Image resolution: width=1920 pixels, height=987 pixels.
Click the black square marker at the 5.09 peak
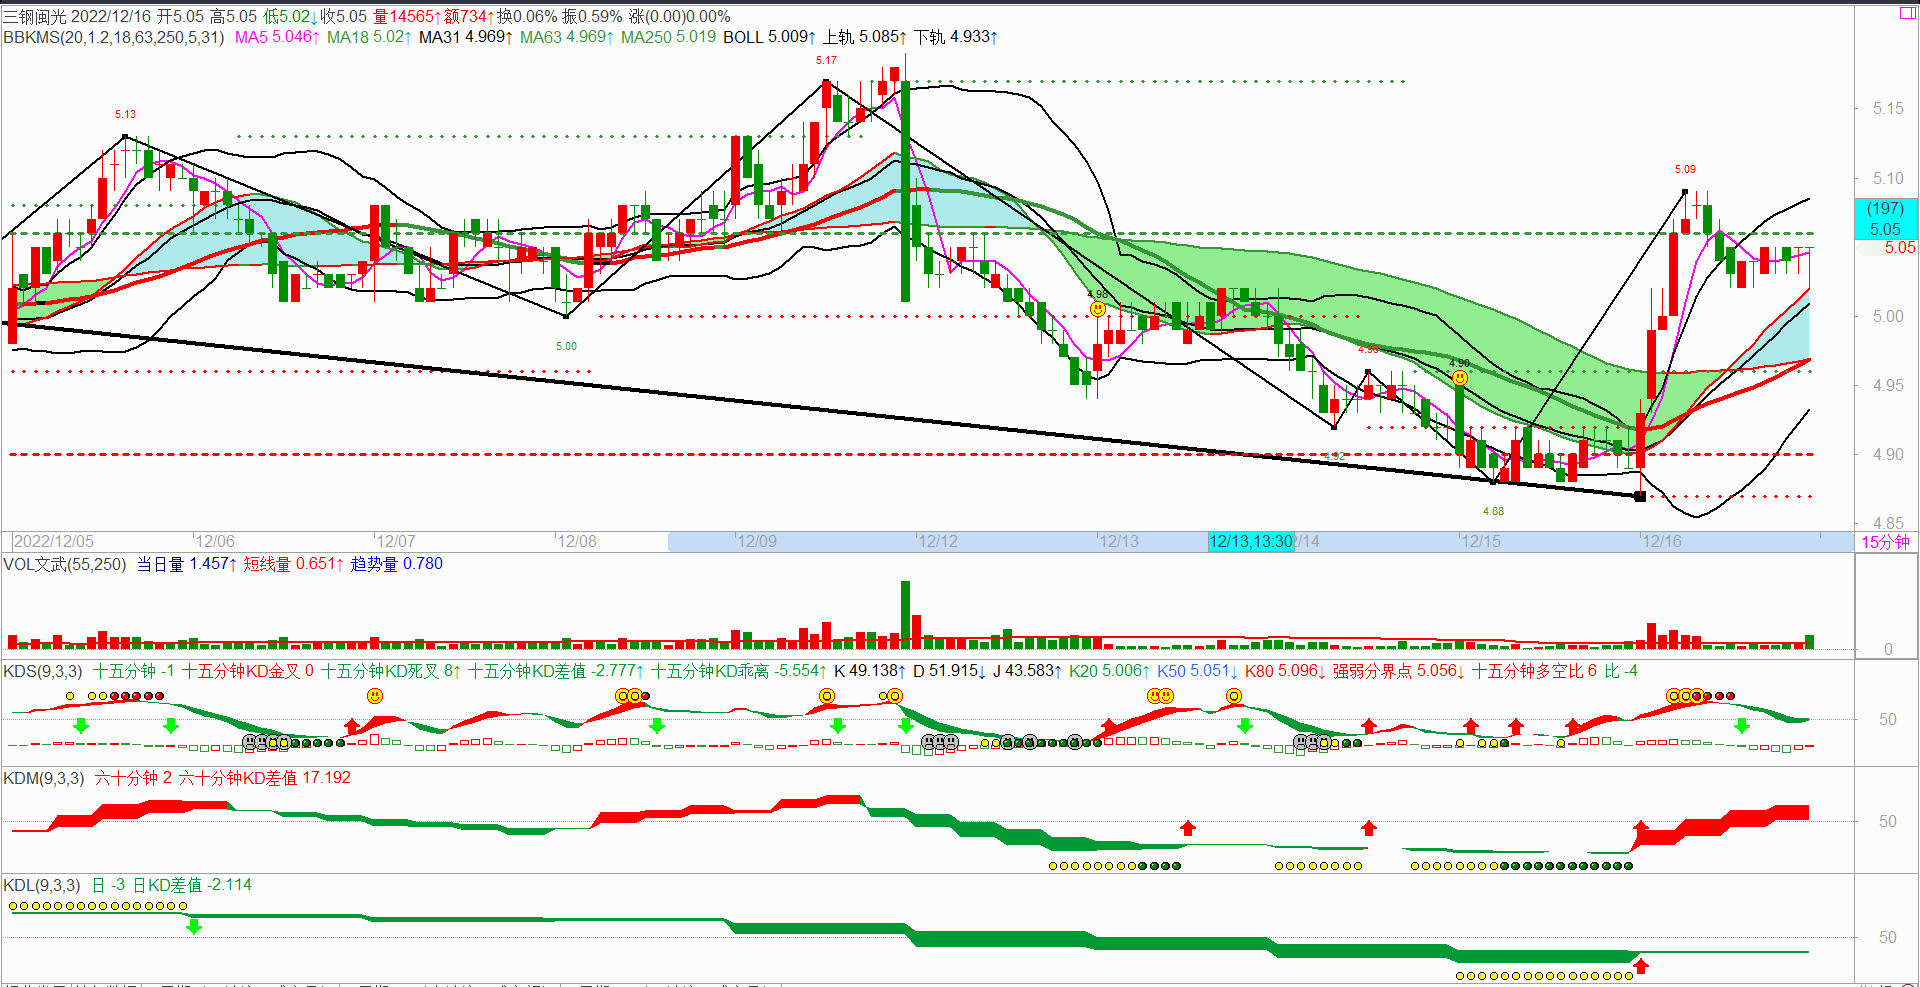coord(1685,191)
